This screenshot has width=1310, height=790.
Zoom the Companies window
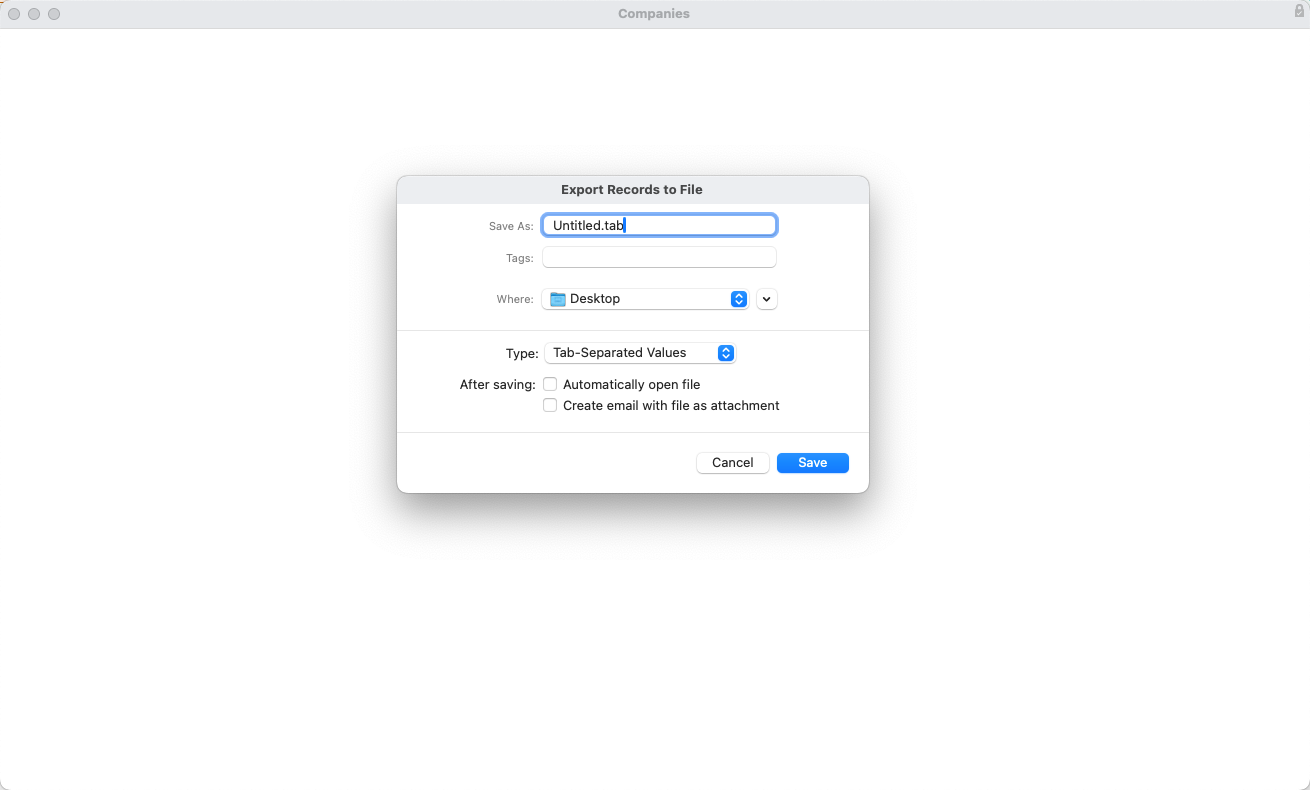(54, 14)
